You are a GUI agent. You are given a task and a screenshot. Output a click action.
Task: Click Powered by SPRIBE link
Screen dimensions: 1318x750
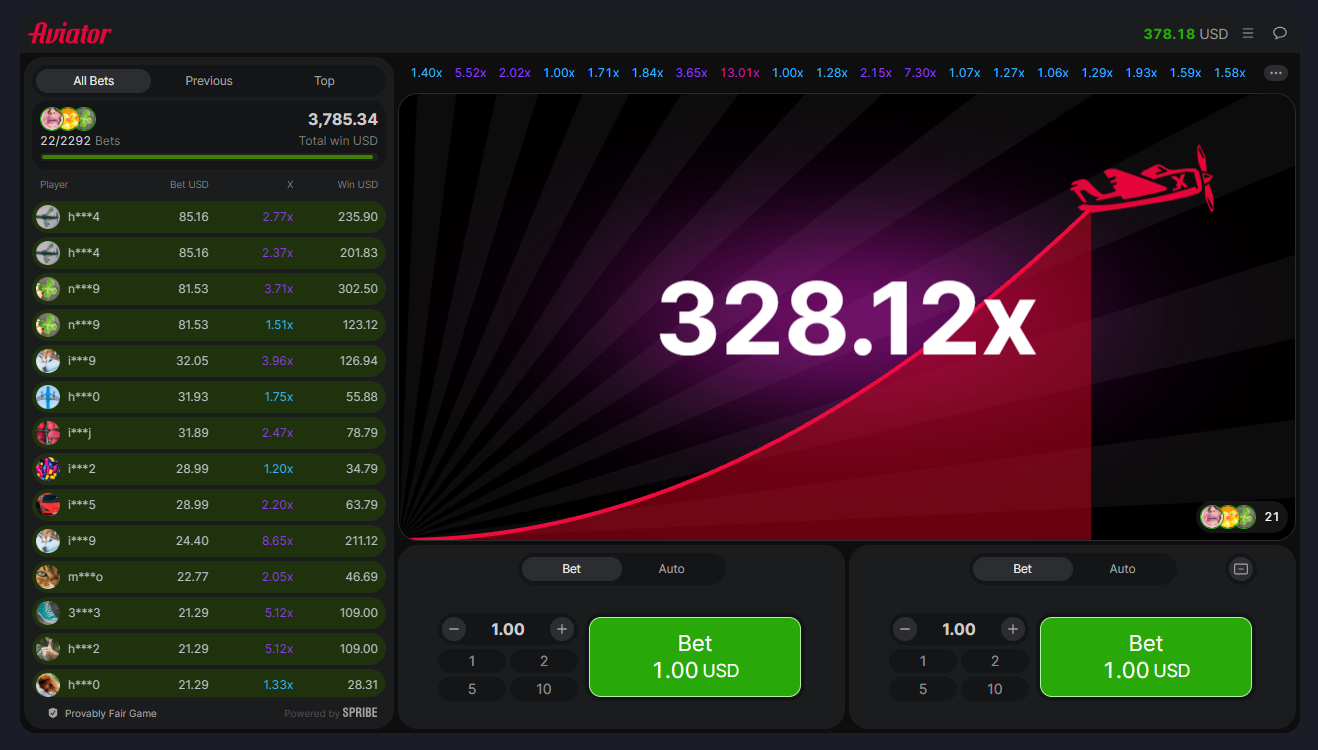click(x=331, y=713)
